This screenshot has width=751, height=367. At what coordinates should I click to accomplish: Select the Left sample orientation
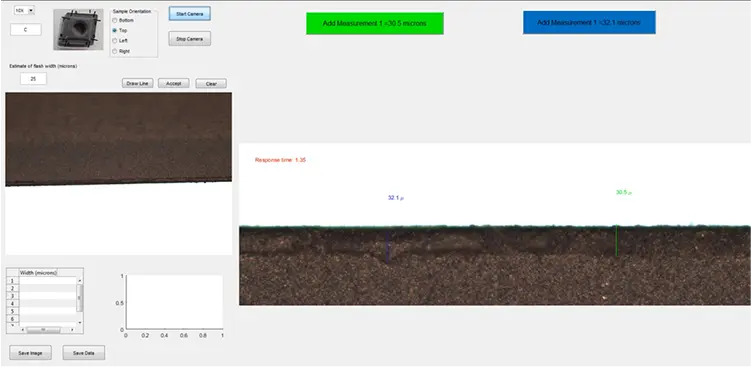tap(114, 41)
